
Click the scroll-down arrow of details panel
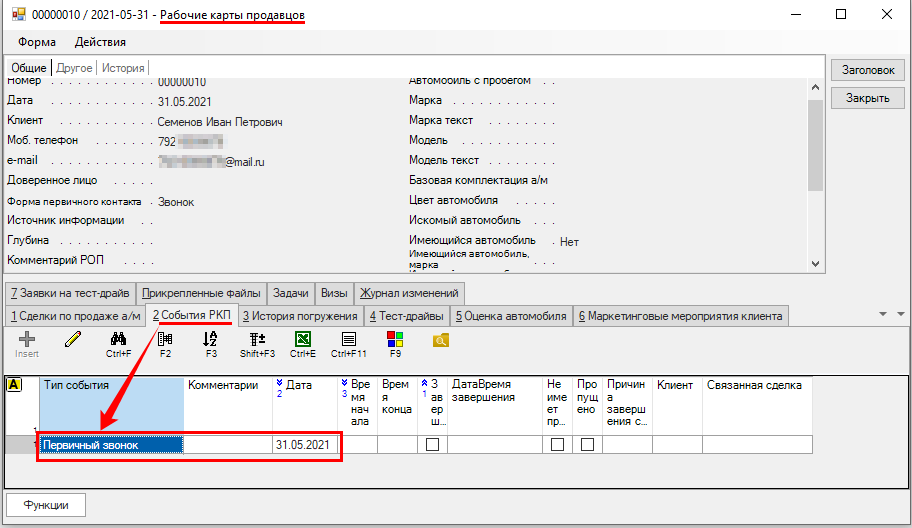point(815,263)
